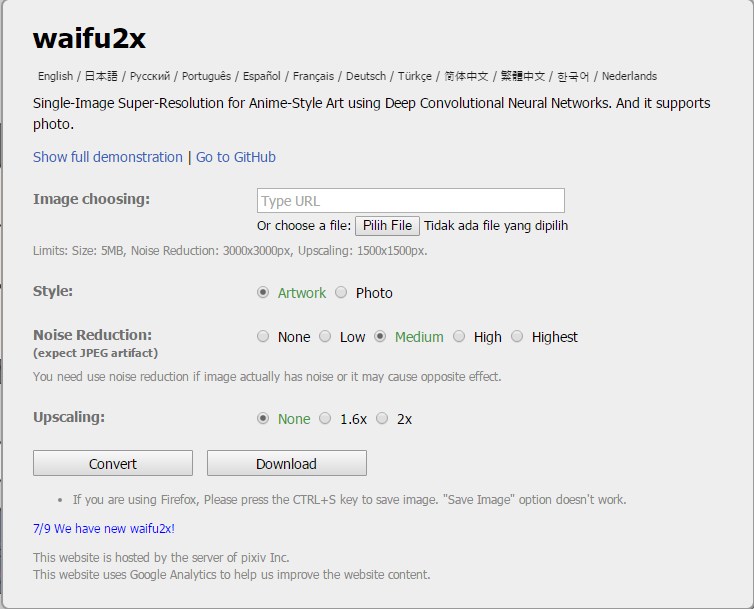Switch language to Deutsch
Screen dimensions: 754x609
(366, 76)
